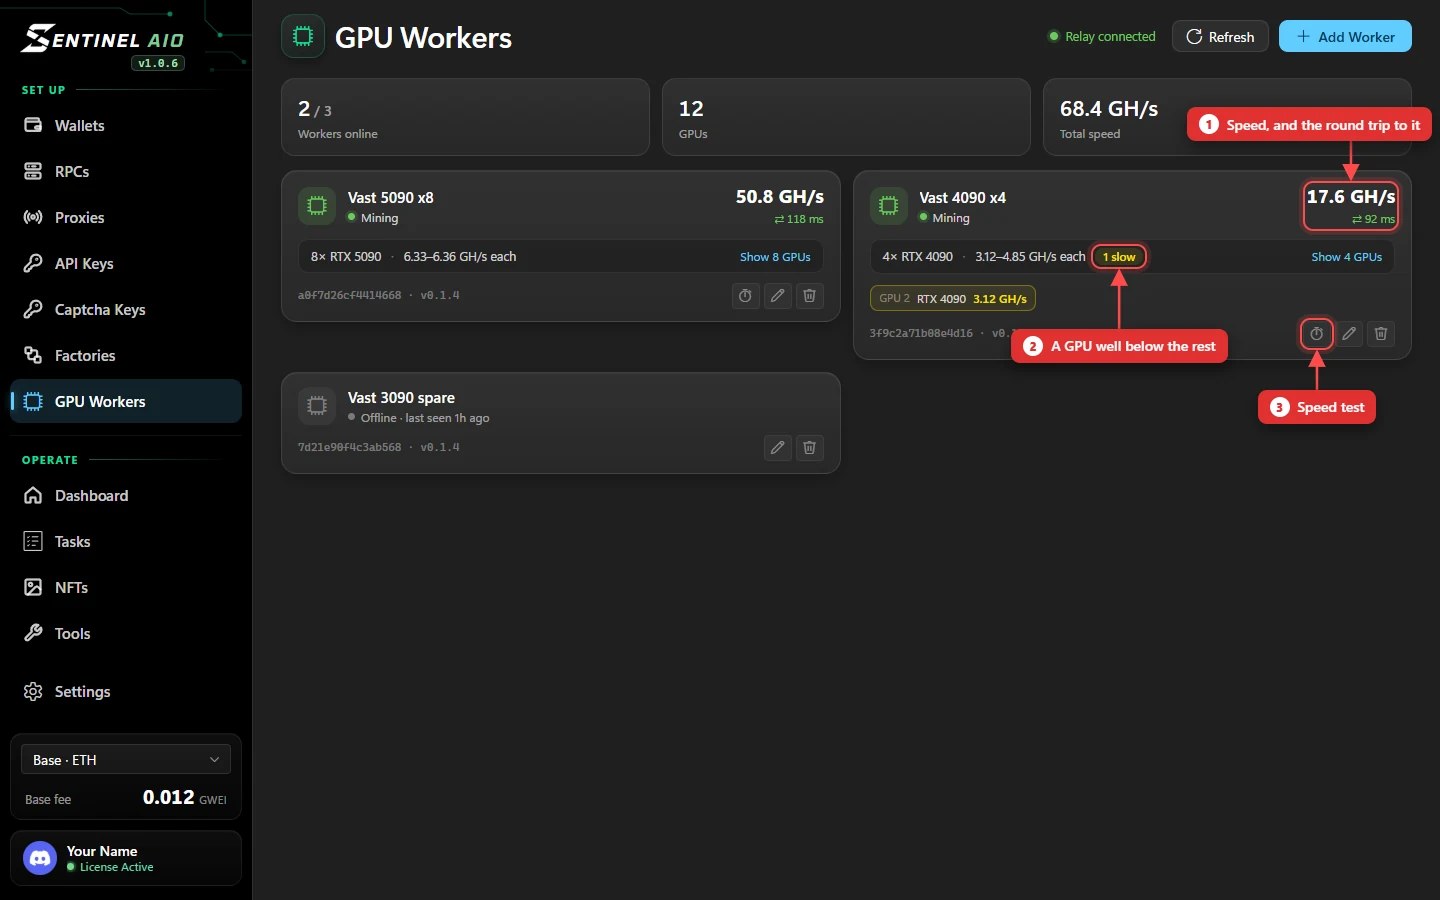
Task: Edit the Vast 5090 x8 worker
Action: (777, 296)
